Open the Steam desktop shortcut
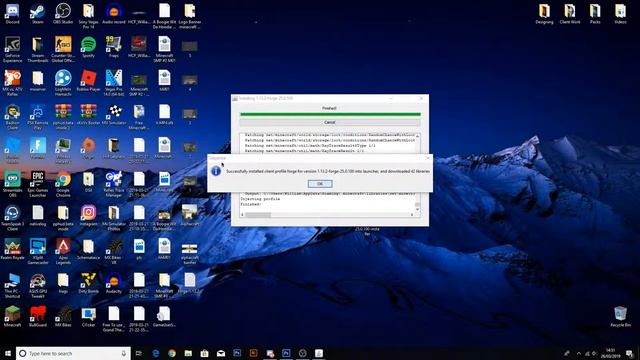Screen dimensions: 640x360 coord(38,14)
